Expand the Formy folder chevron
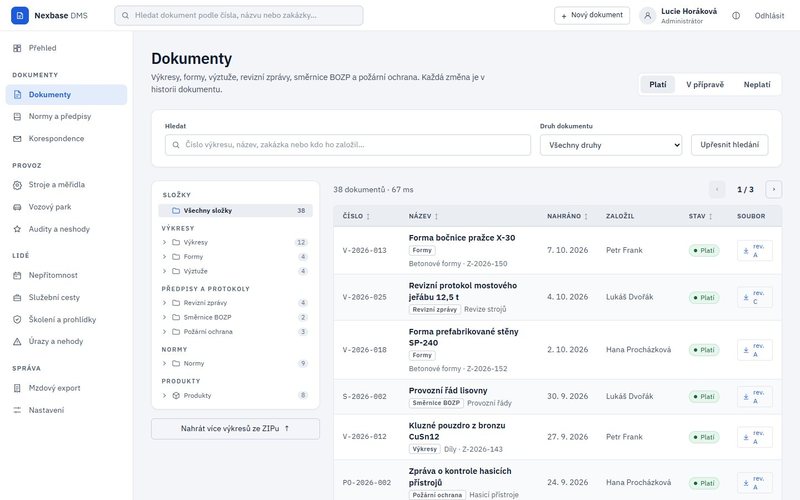 (164, 257)
